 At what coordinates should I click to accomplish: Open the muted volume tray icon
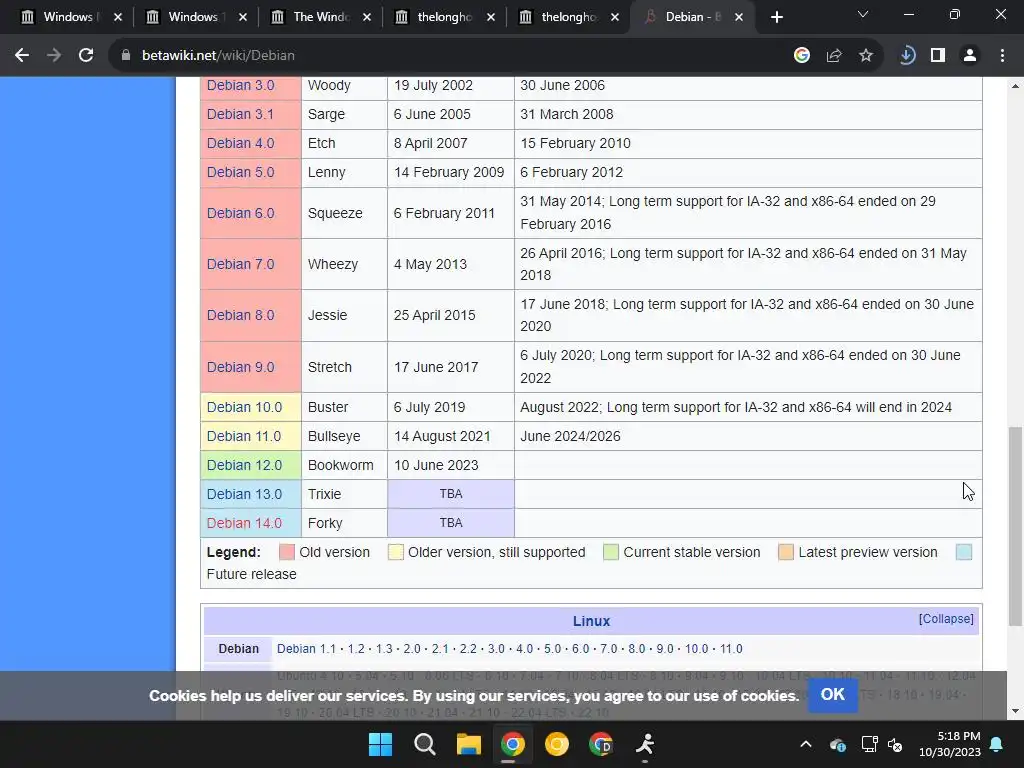click(x=895, y=744)
